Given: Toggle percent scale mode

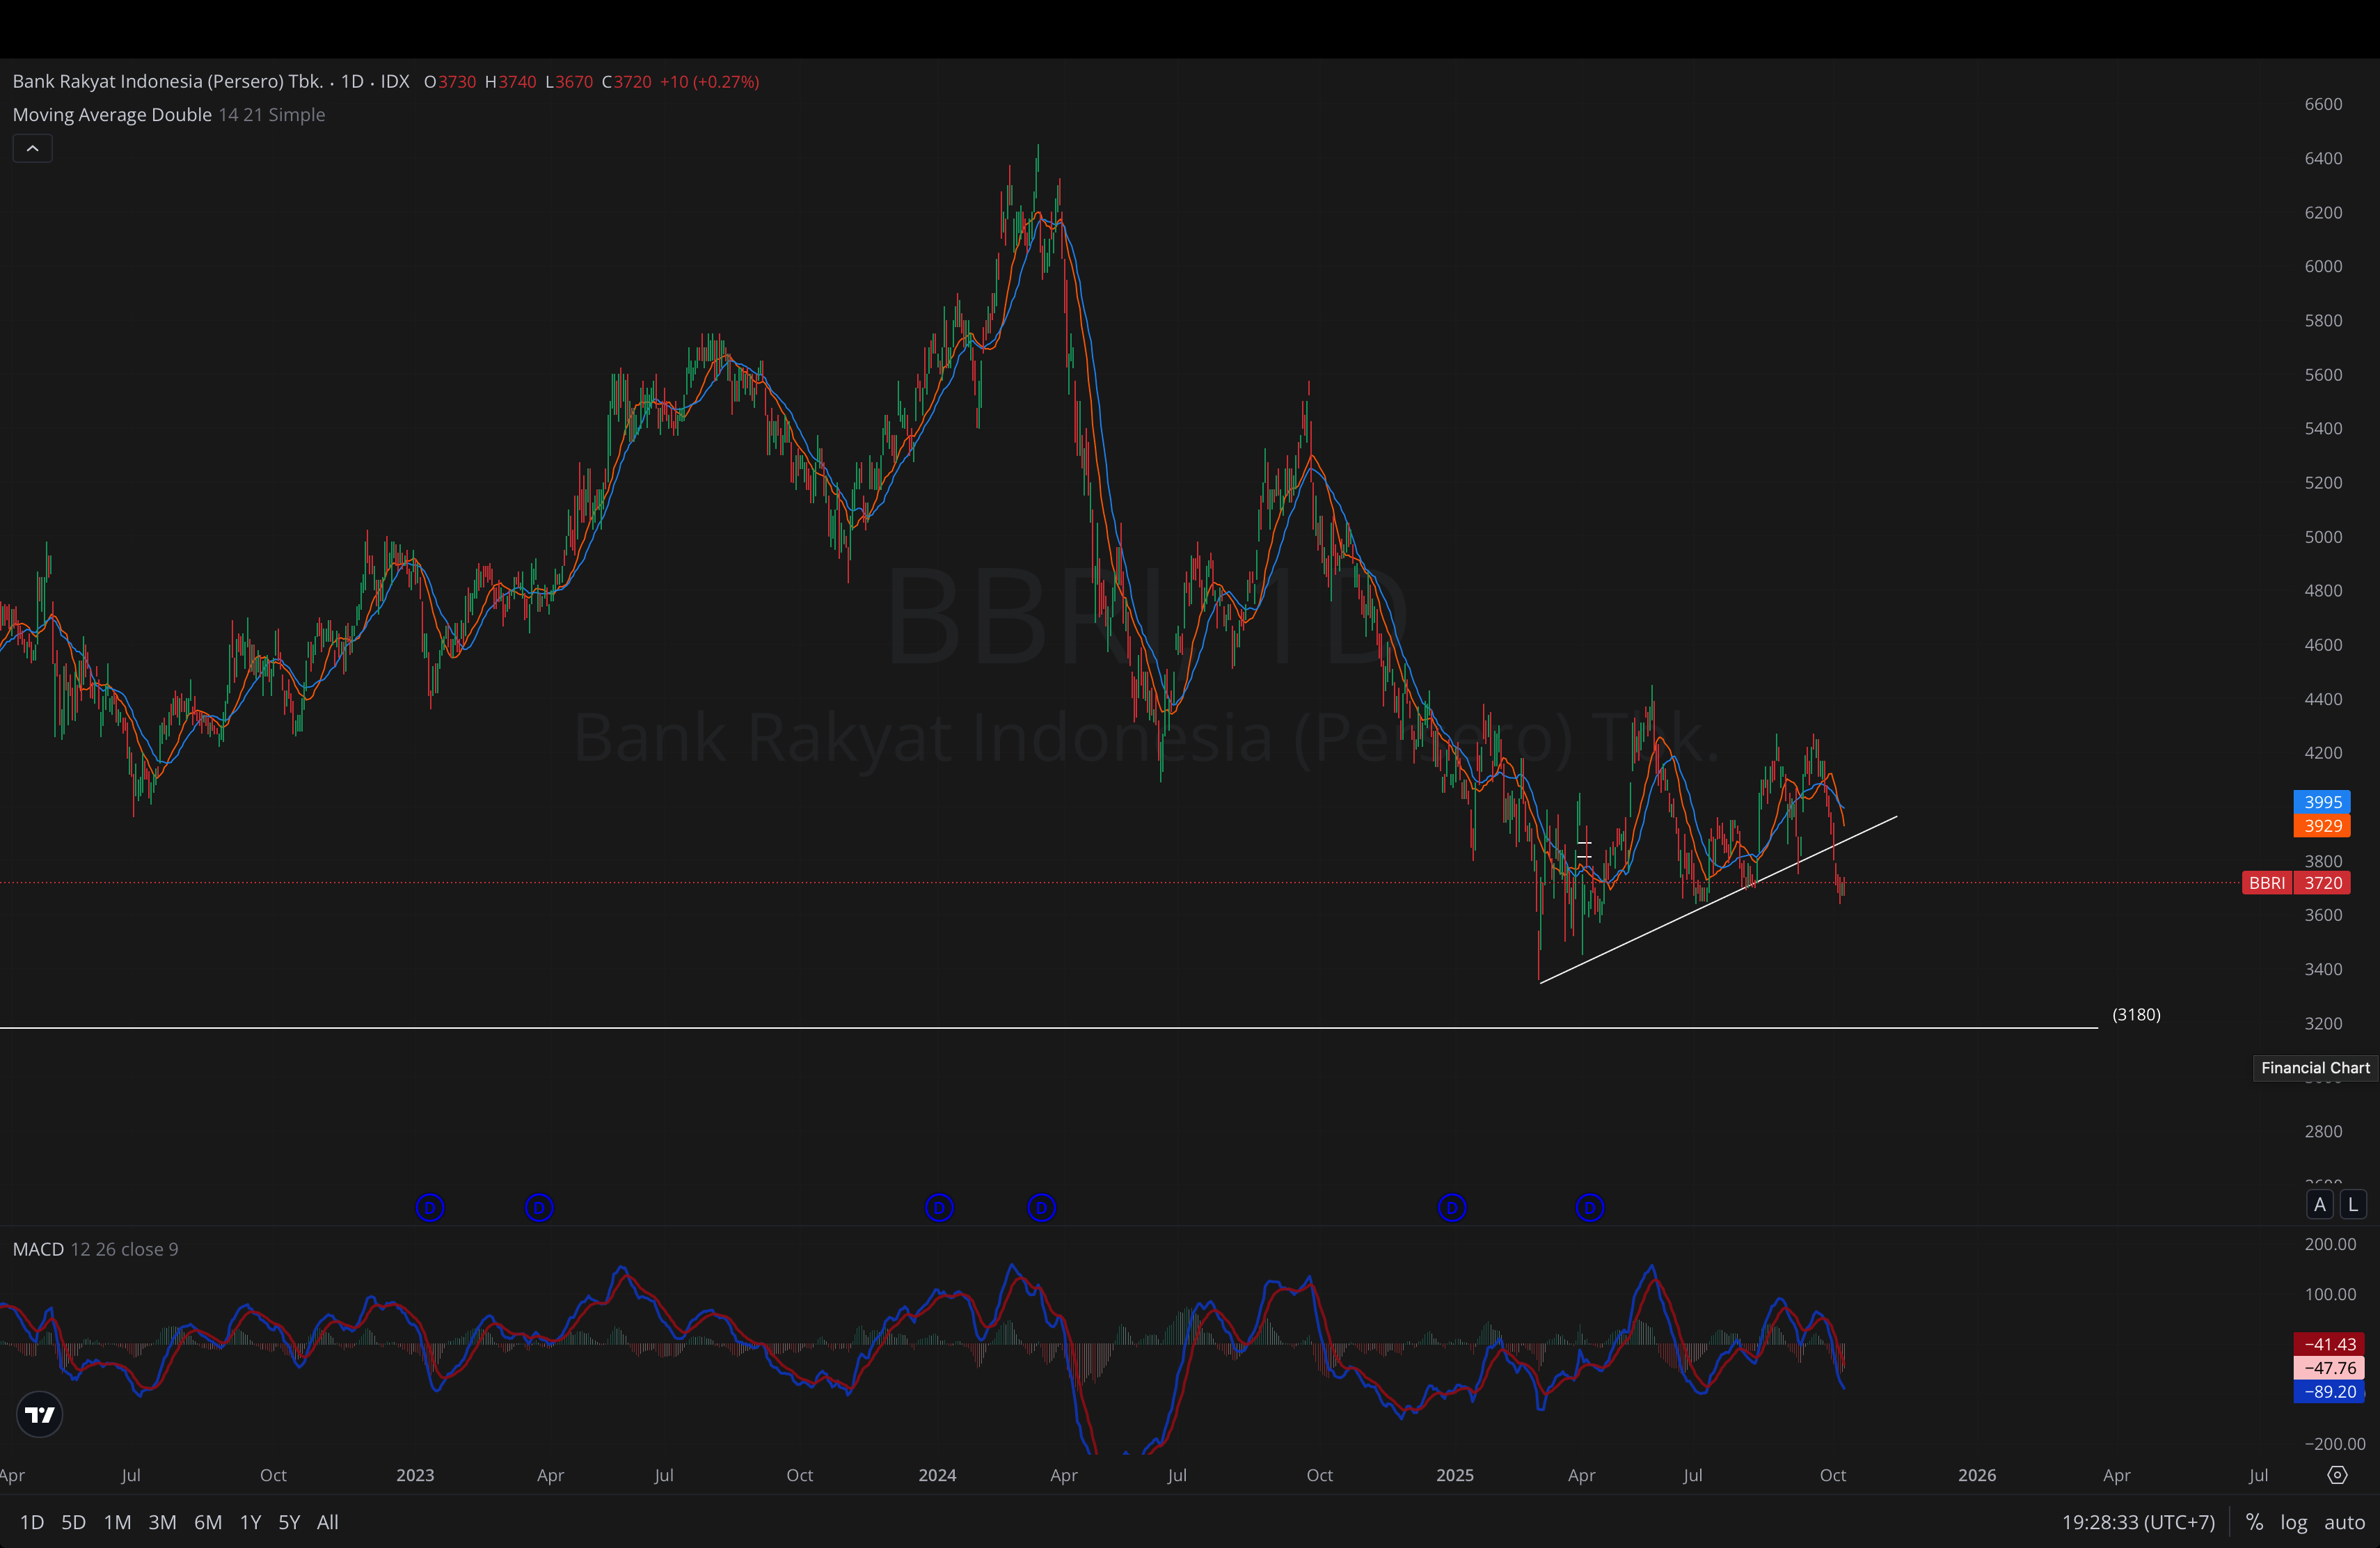Looking at the screenshot, I should point(2254,1522).
